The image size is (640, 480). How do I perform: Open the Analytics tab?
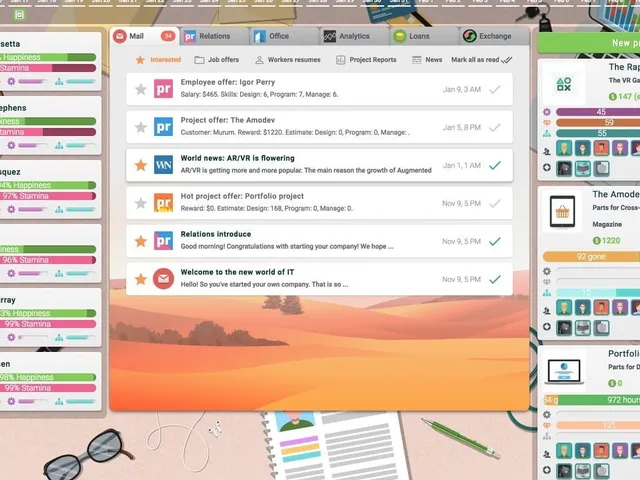(x=354, y=36)
